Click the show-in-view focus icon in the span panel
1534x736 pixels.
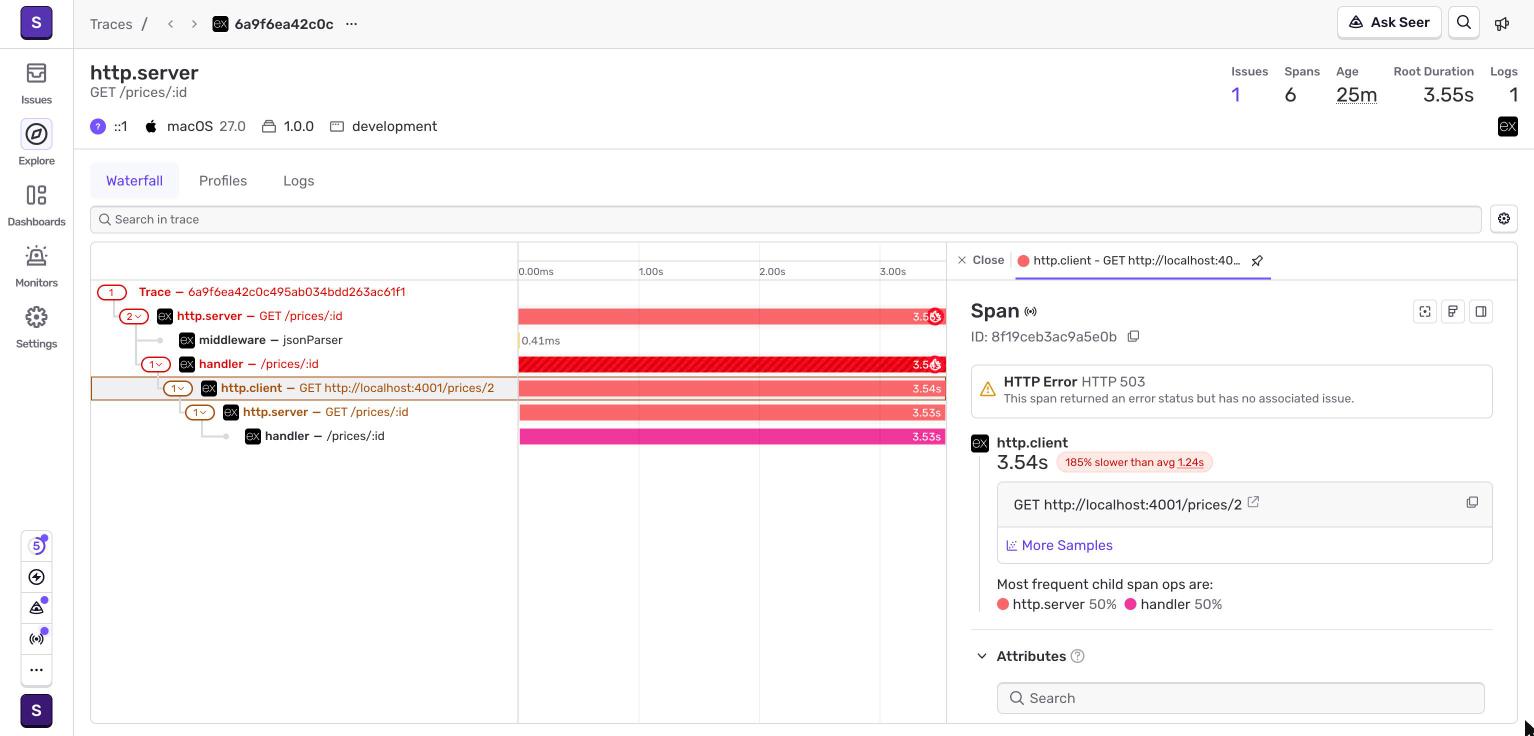[x=1425, y=312]
